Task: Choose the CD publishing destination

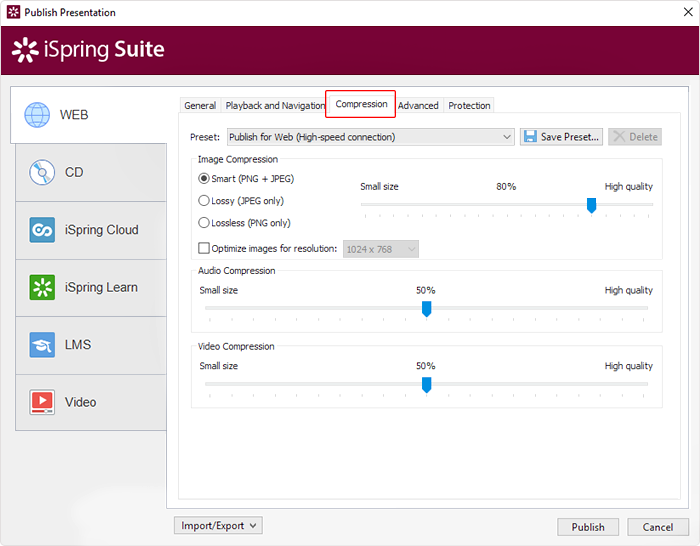Action: (91, 172)
